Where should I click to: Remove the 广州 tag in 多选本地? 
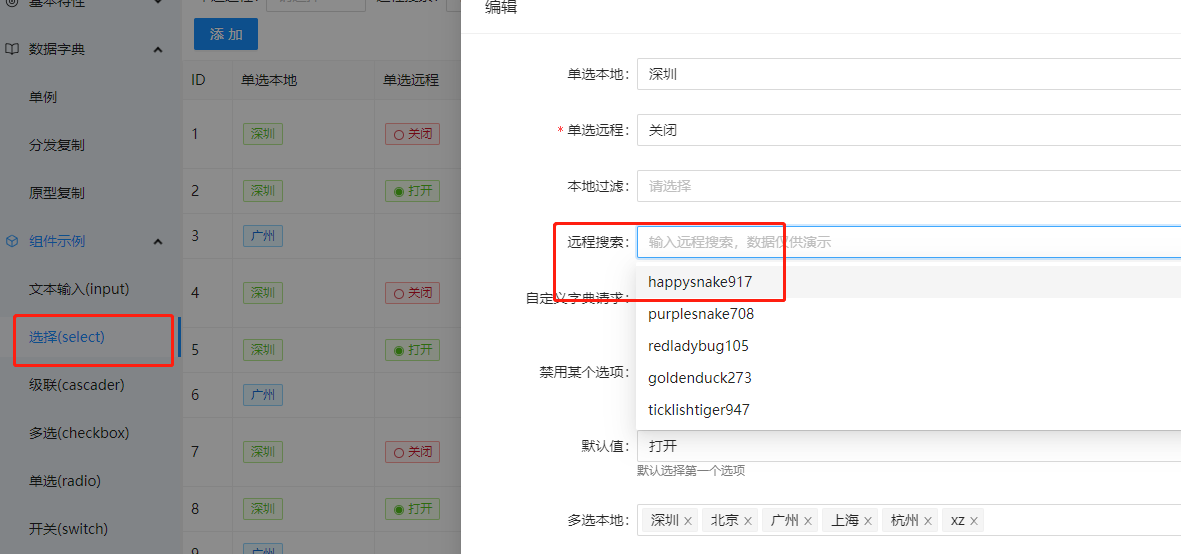pos(808,521)
